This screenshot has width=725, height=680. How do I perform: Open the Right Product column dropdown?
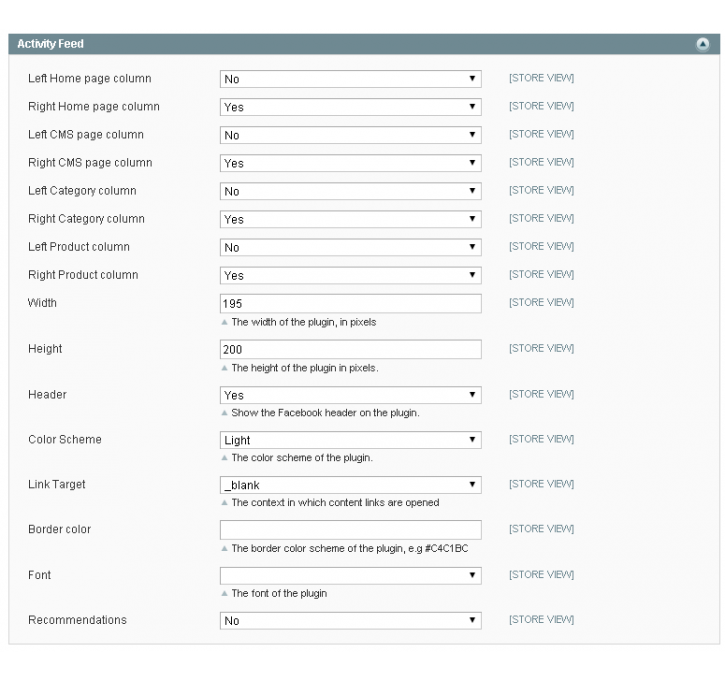pos(350,276)
